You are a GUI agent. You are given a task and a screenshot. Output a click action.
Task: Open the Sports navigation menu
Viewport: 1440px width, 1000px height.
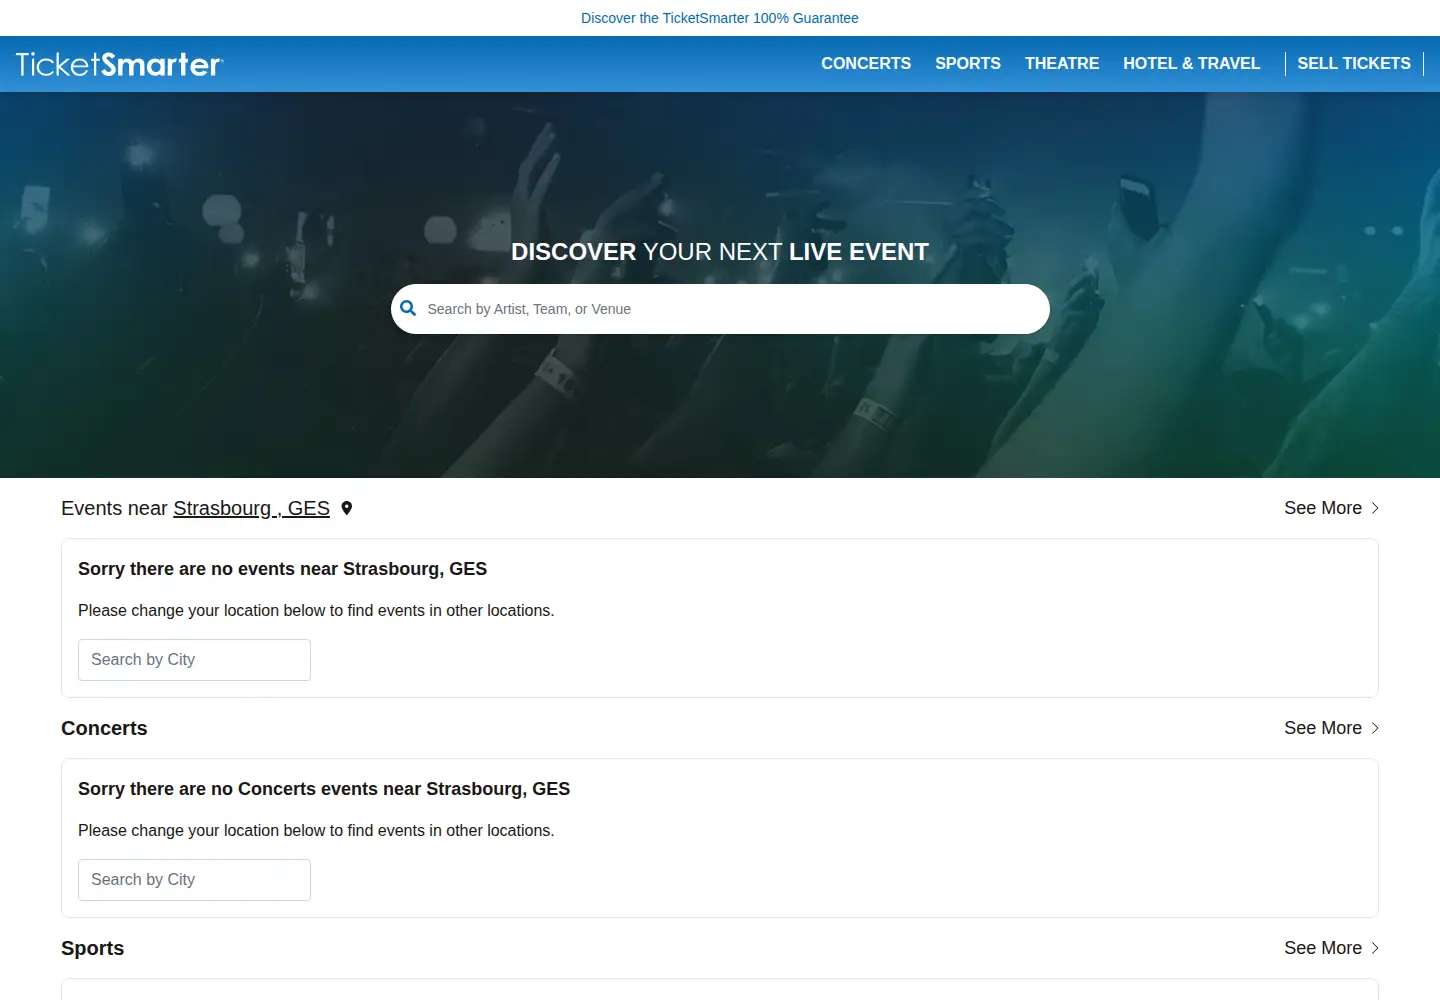(968, 63)
